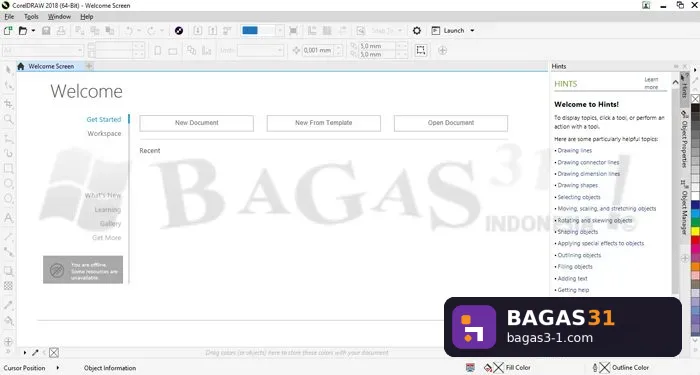The image size is (700, 375).
Task: Click the full-screen preview icon
Action: click(293, 30)
